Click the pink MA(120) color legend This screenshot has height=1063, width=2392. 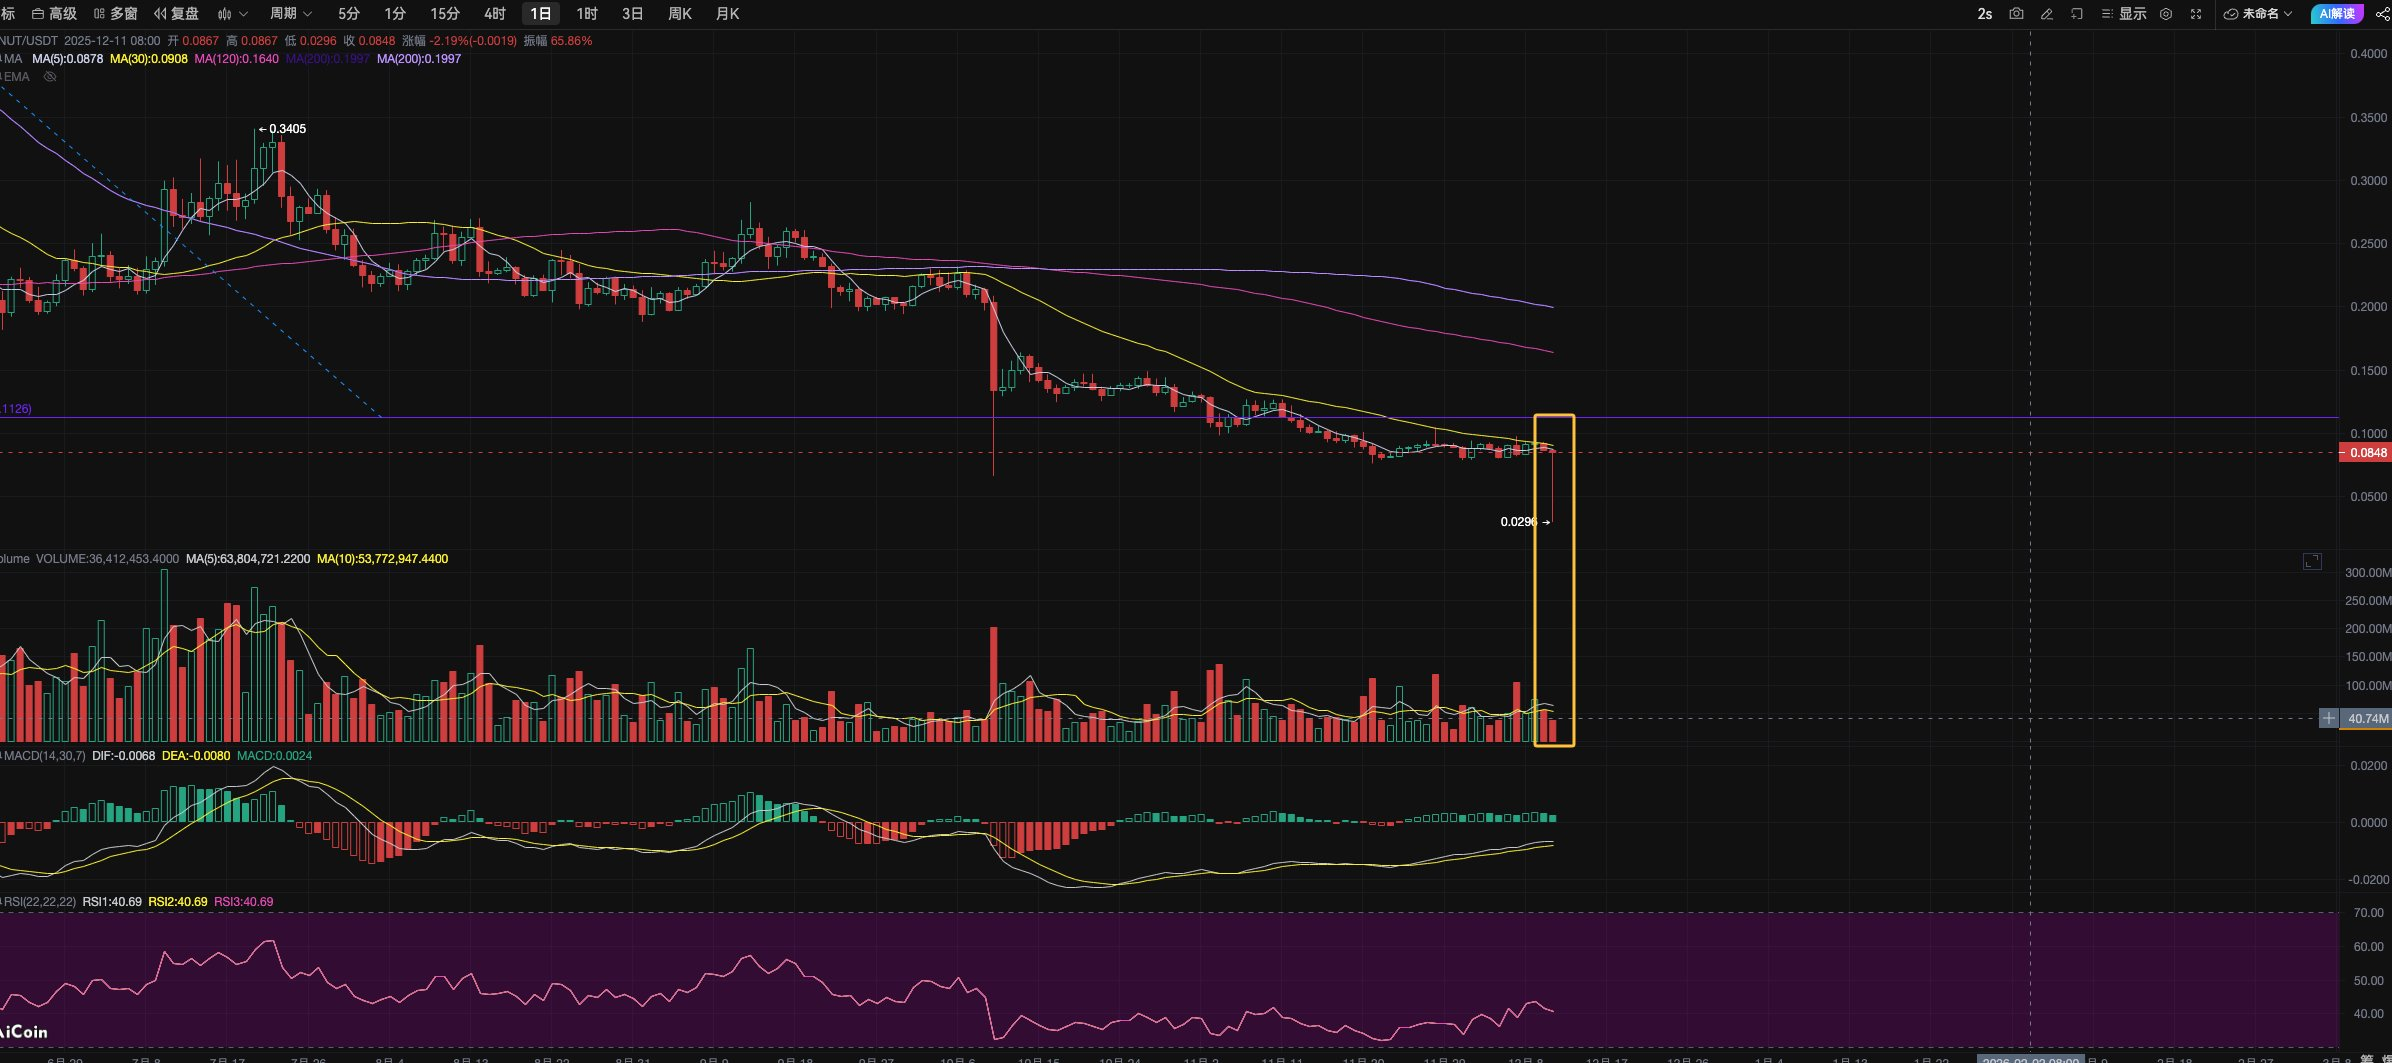(237, 59)
